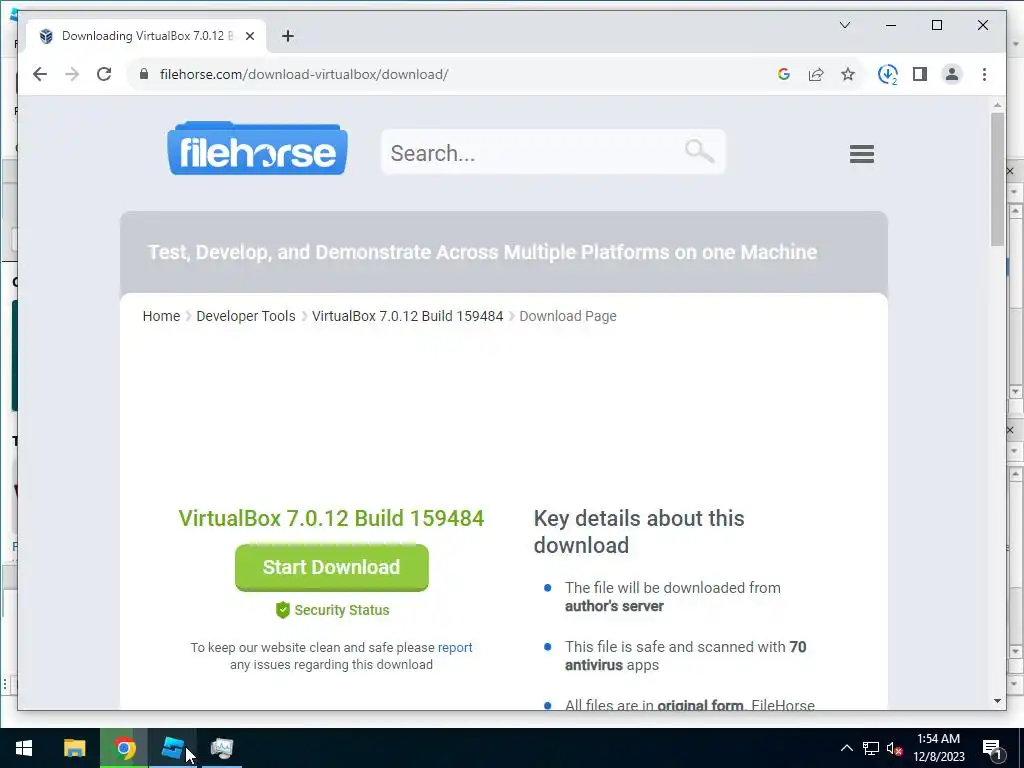Follow the Home breadcrumb link

pyautogui.click(x=161, y=316)
